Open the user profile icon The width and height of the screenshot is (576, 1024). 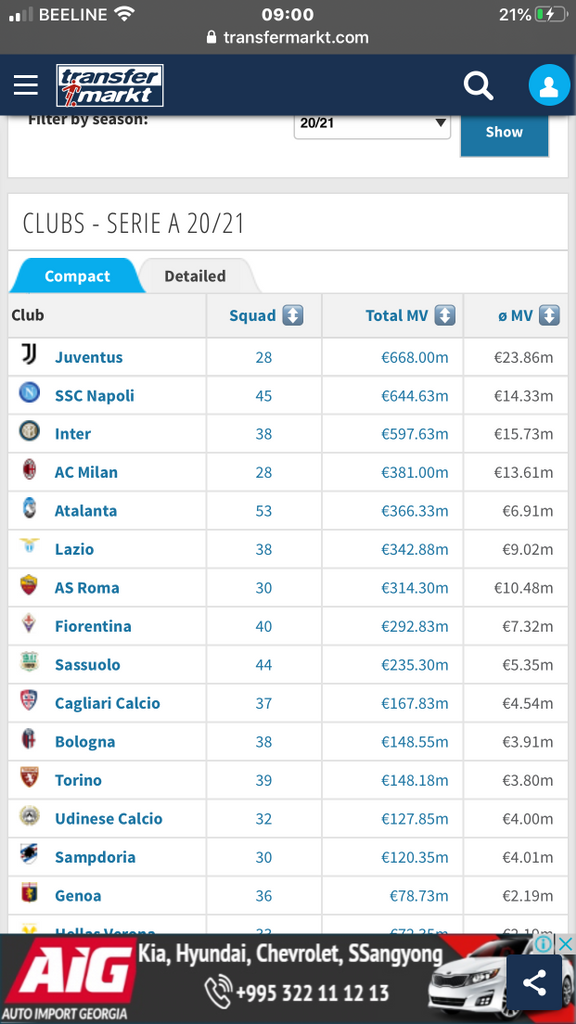(x=549, y=86)
